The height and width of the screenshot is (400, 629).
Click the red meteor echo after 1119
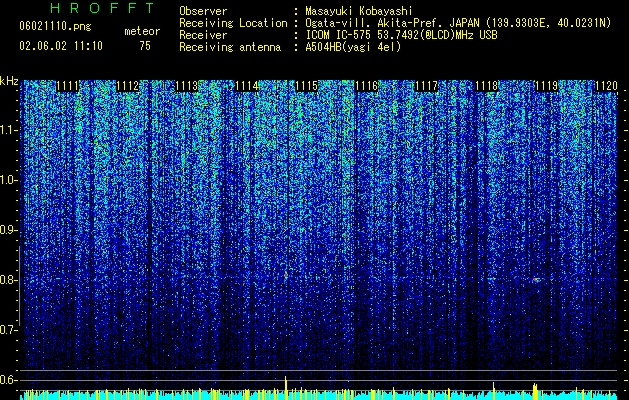(x=536, y=280)
